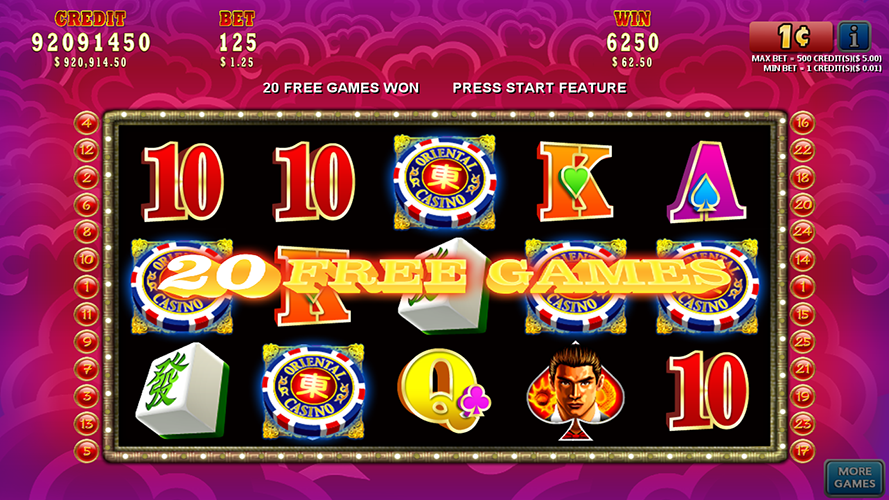Click the King symbol with green heart
Screen dimensions: 889x500
pos(575,181)
